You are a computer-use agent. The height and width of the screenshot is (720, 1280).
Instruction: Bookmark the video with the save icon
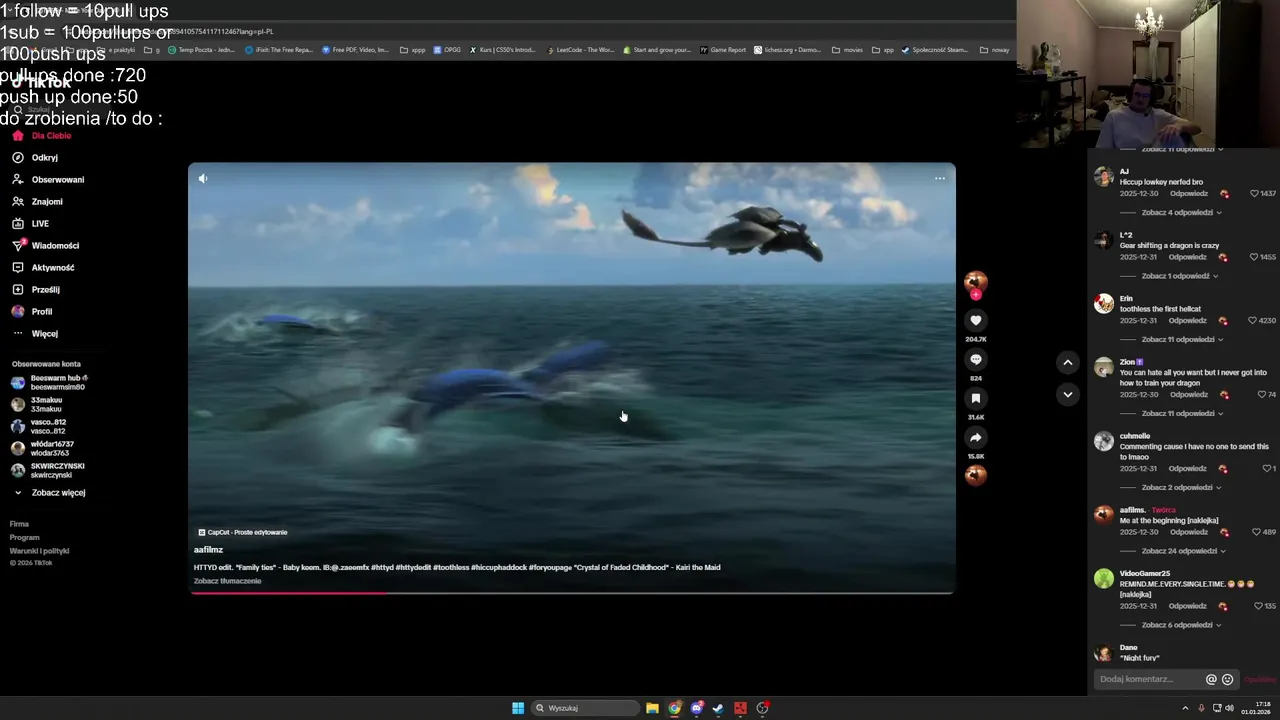[976, 398]
